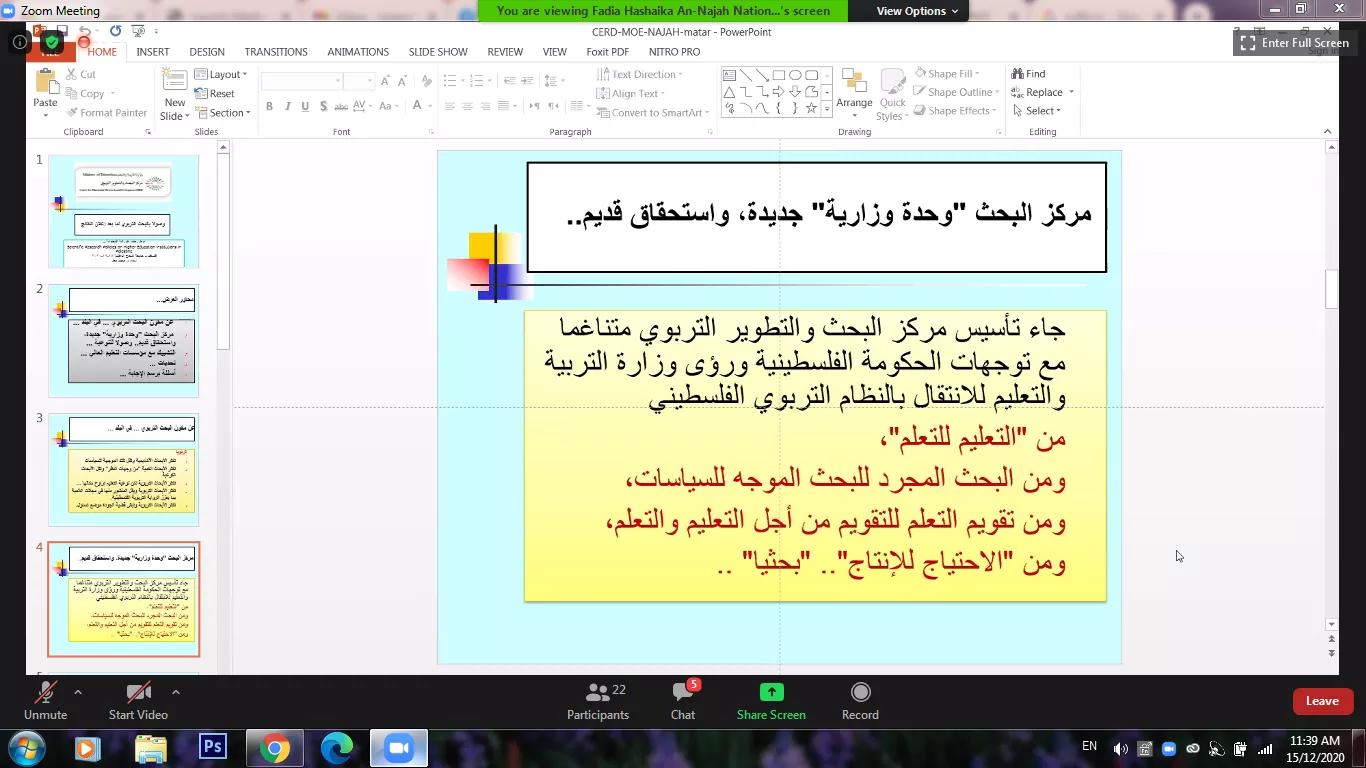Image resolution: width=1366 pixels, height=768 pixels.
Task: Open the Participants panel
Action: pyautogui.click(x=598, y=700)
